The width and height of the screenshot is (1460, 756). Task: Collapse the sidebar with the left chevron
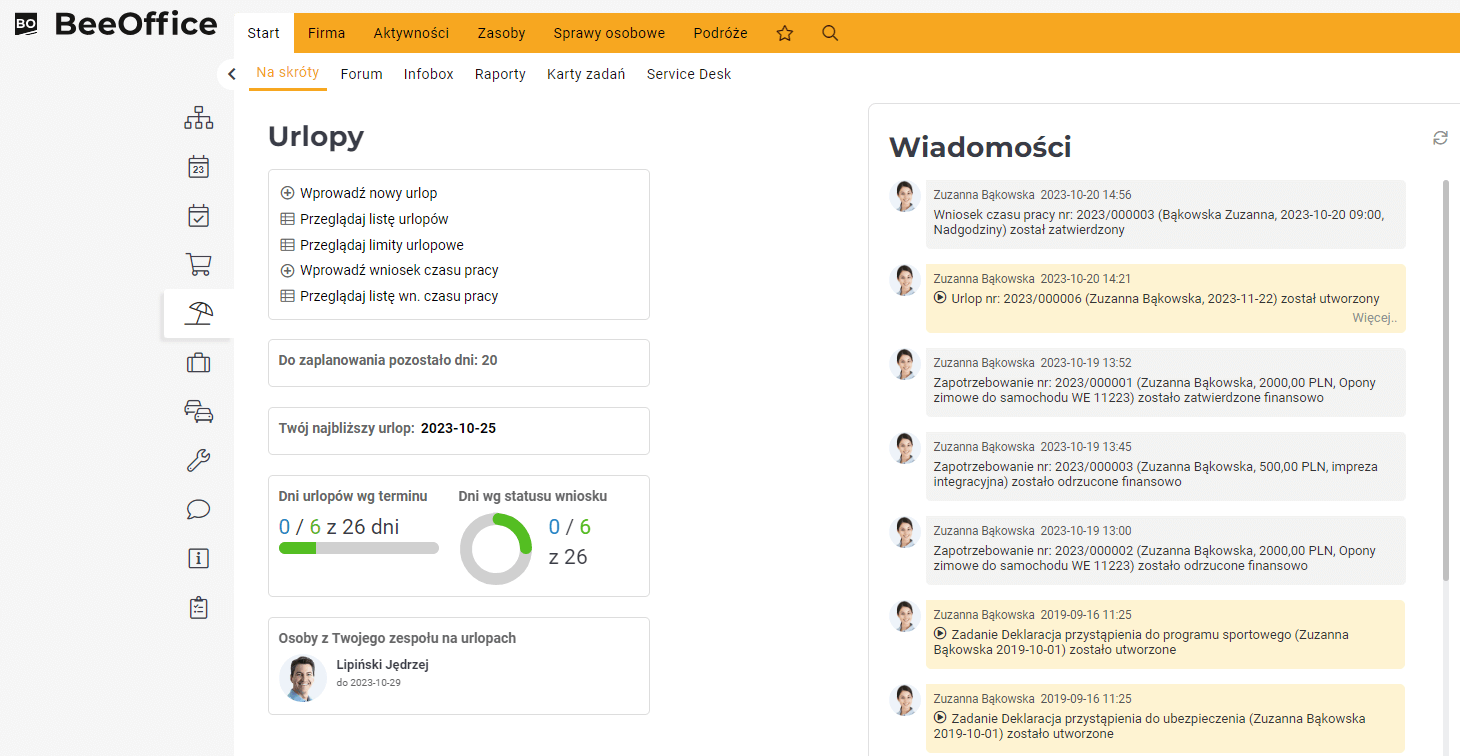tap(232, 74)
